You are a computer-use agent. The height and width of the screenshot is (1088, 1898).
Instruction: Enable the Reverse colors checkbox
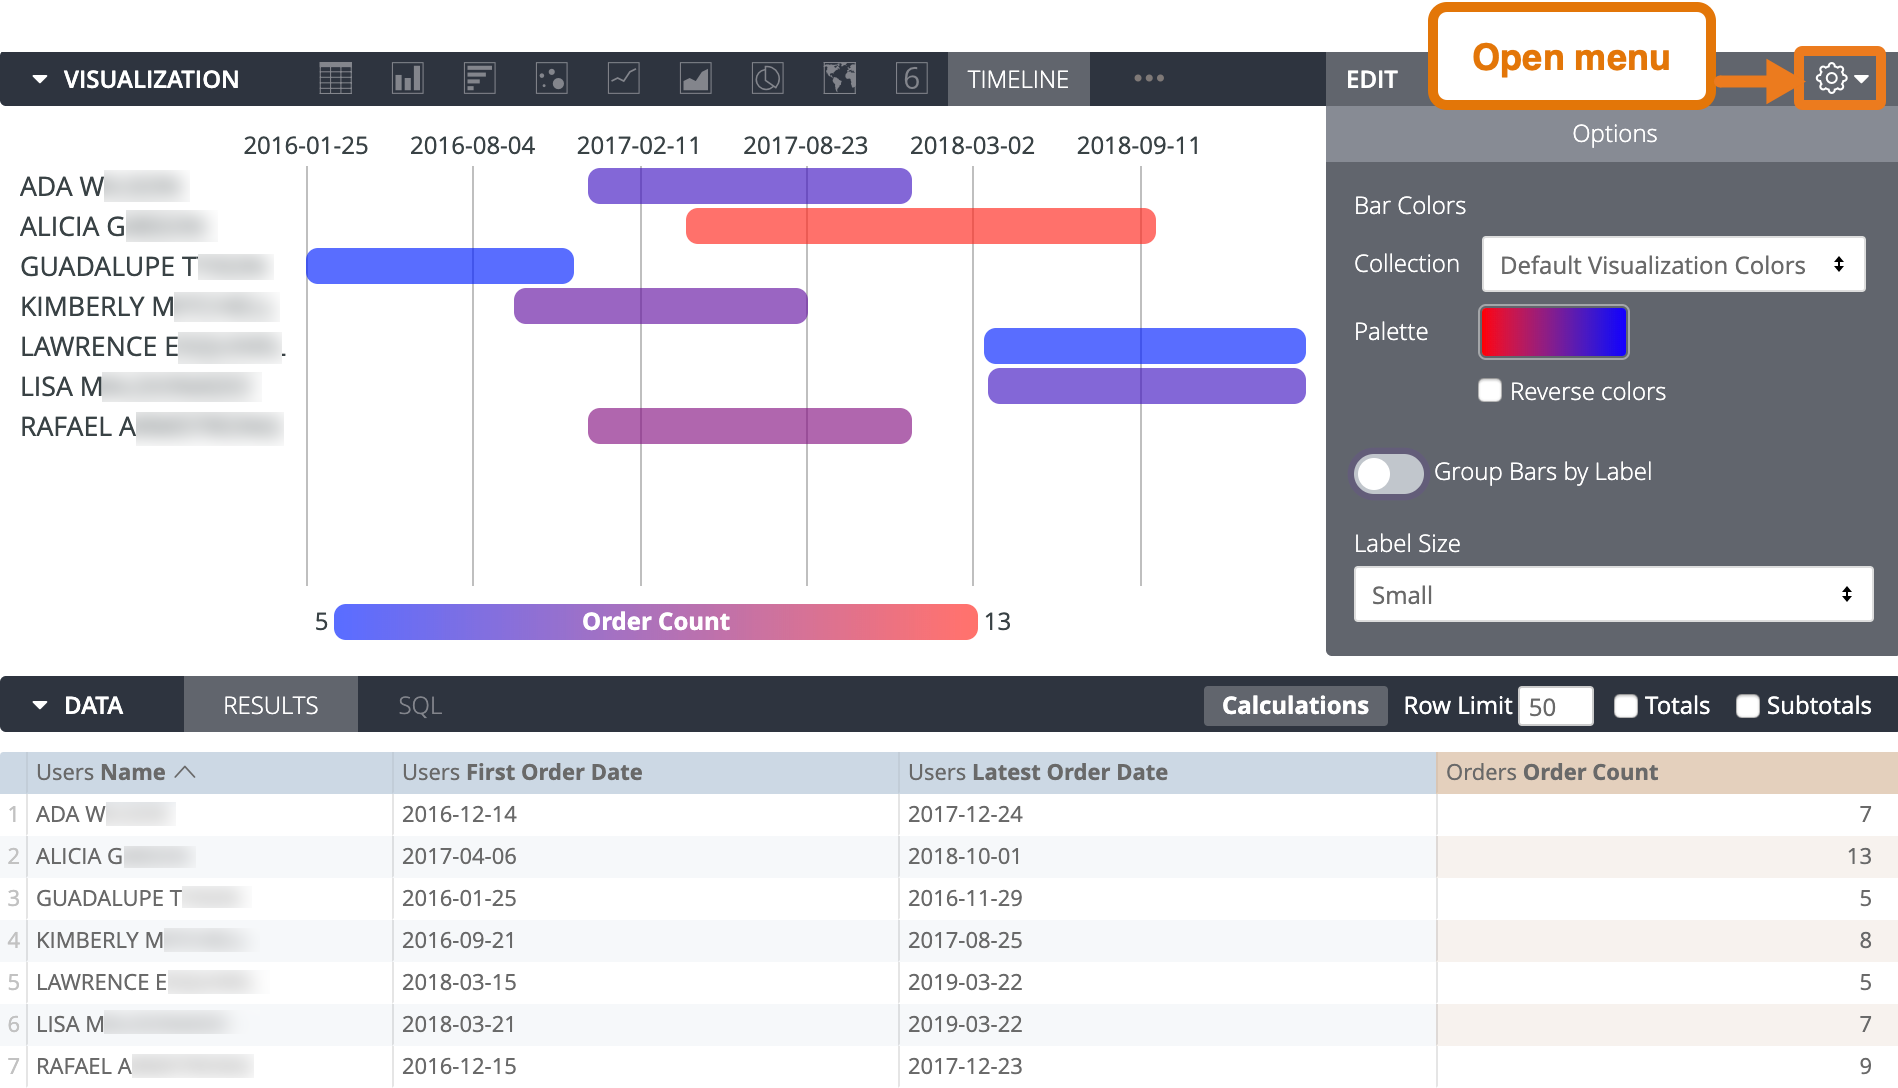point(1489,391)
